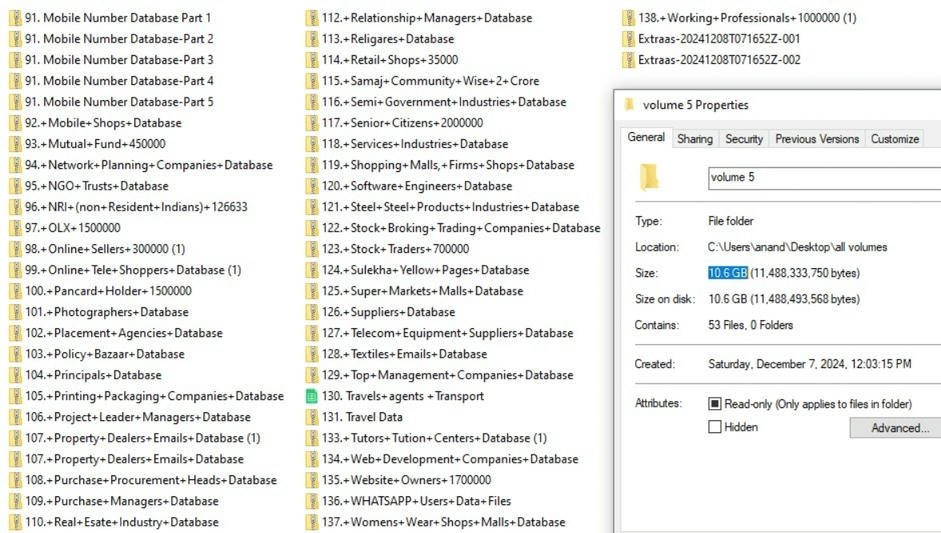Screen dimensions: 941x533
Task: Click the zip icon beside 114.+Retail+Shops+35000
Action: click(x=311, y=60)
